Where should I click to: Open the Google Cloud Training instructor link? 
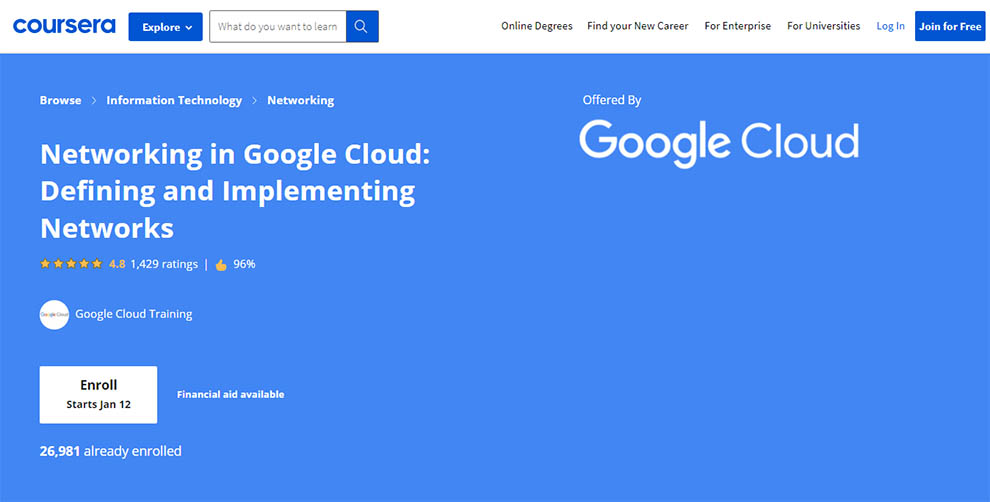(134, 314)
